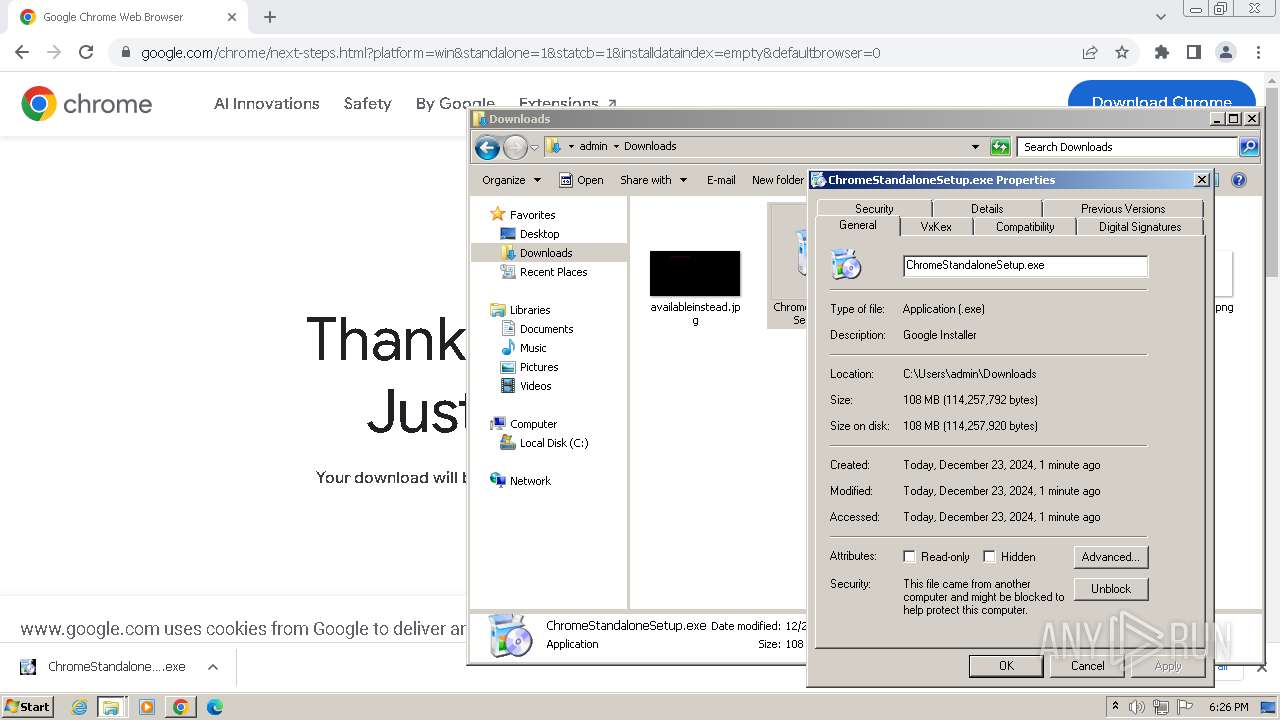Open Explorer help question mark icon
Viewport: 1280px width, 720px height.
(x=1239, y=180)
